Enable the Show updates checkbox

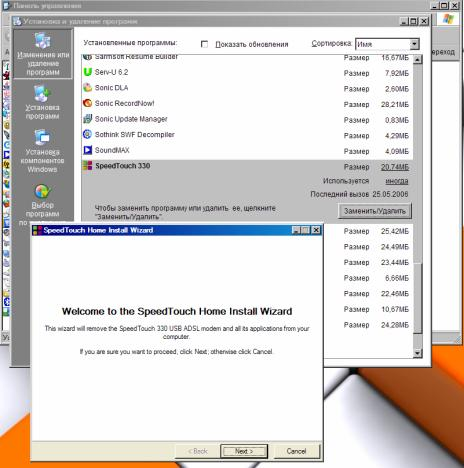coord(204,44)
